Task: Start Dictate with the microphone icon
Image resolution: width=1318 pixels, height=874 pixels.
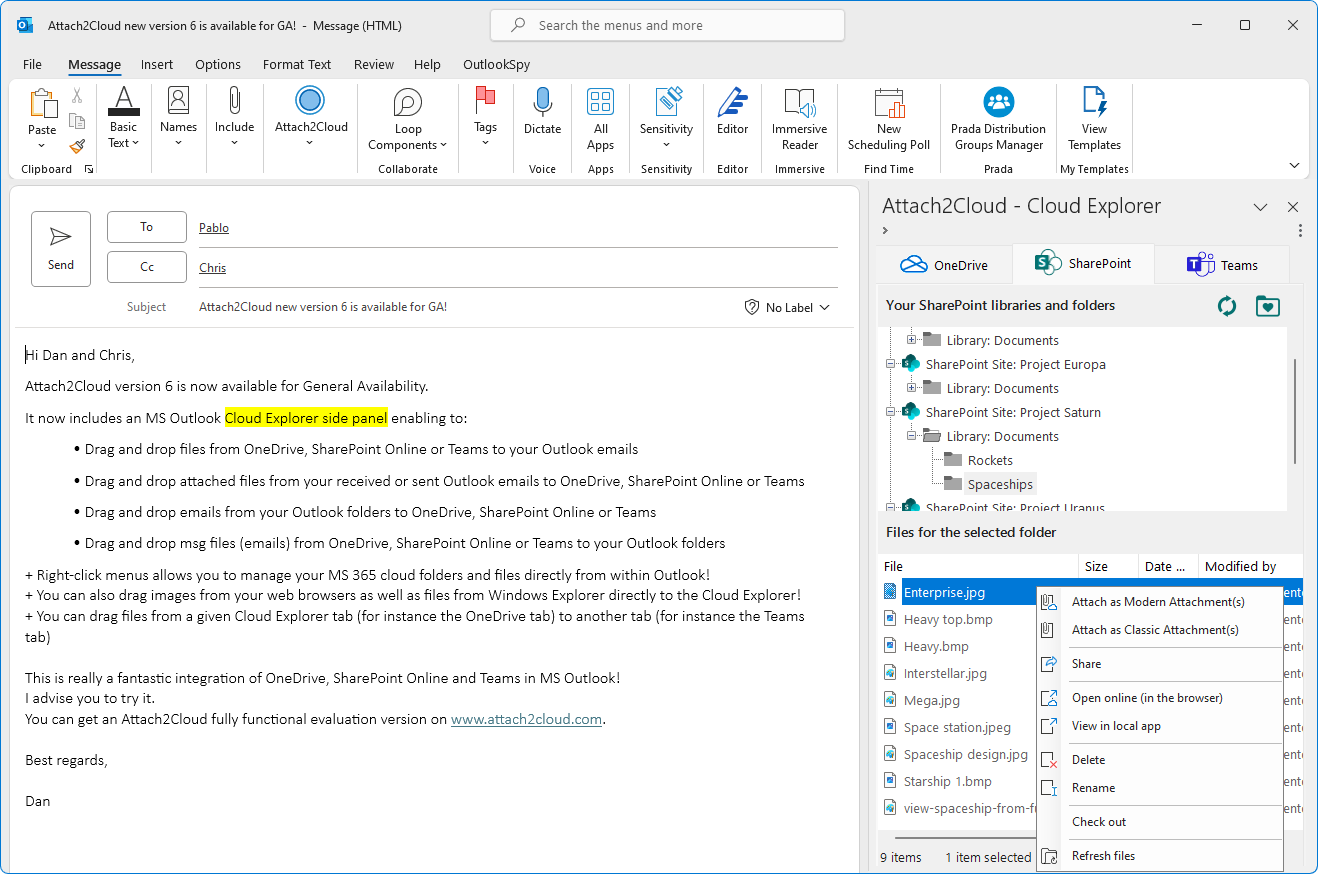Action: [542, 101]
